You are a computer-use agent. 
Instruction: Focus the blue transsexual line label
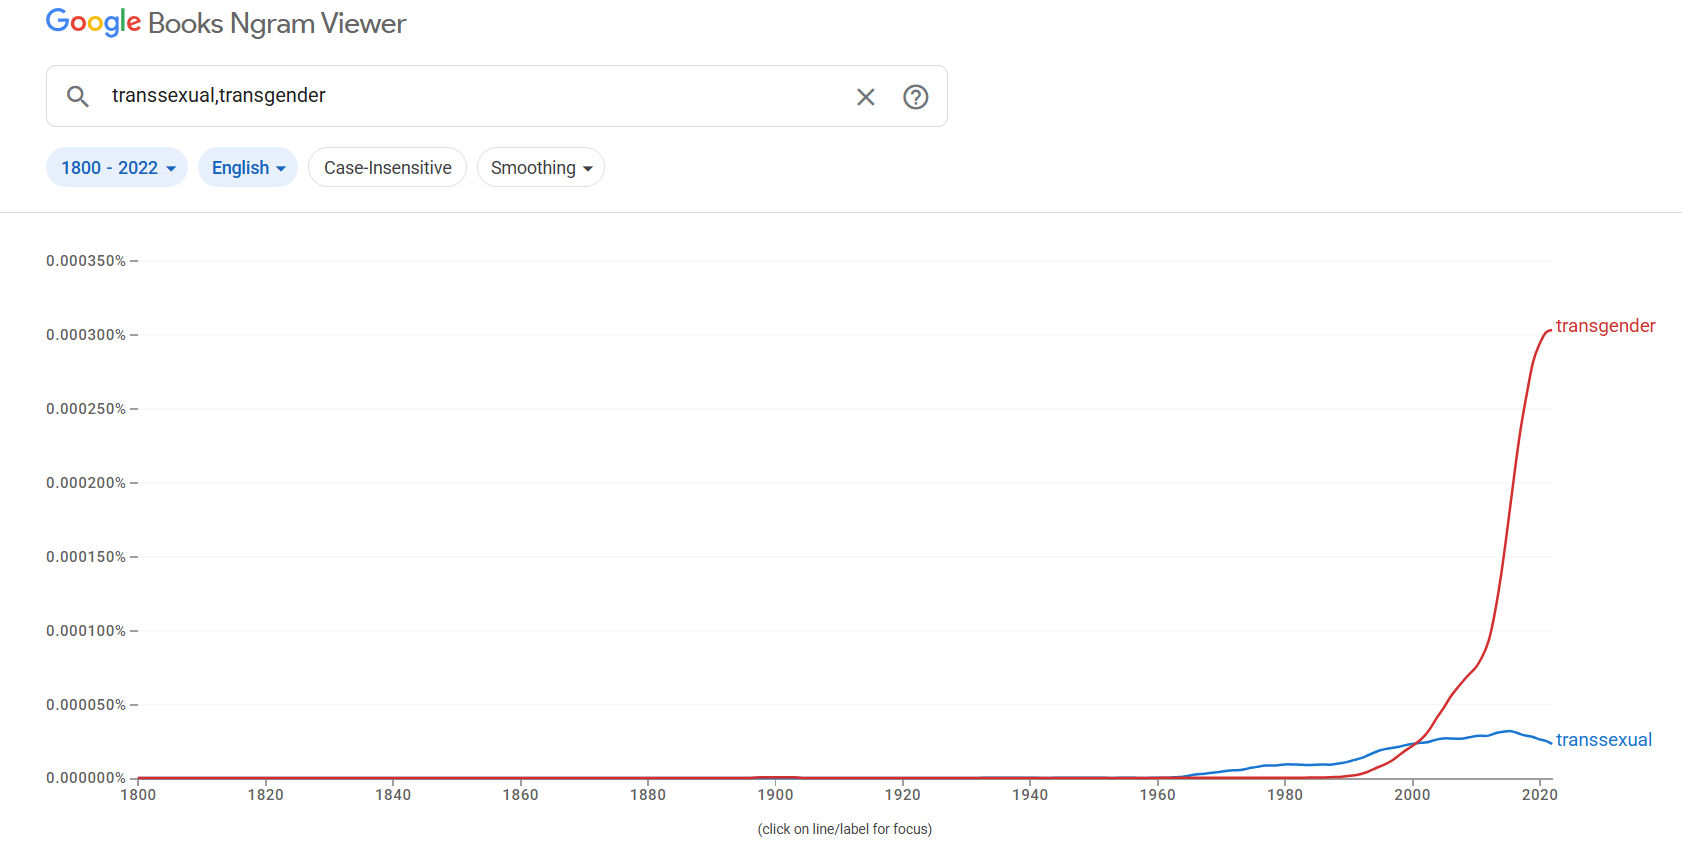pos(1603,740)
